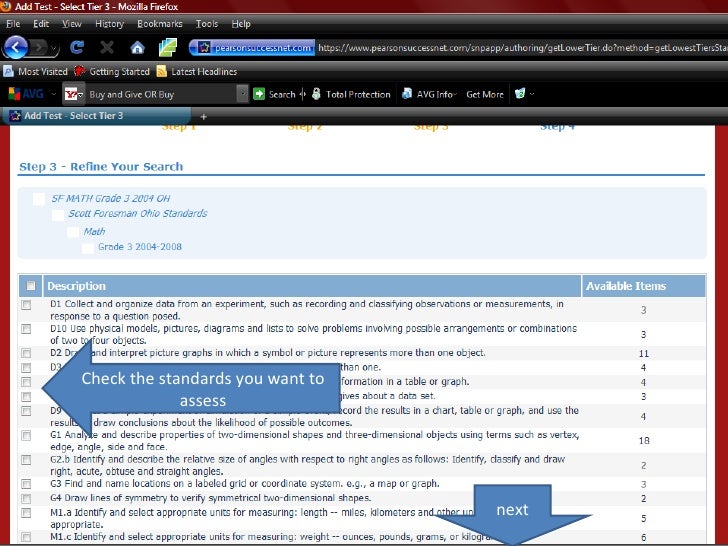Open the recent pages history dropdown arrow
This screenshot has width=728, height=546.
pyautogui.click(x=54, y=48)
